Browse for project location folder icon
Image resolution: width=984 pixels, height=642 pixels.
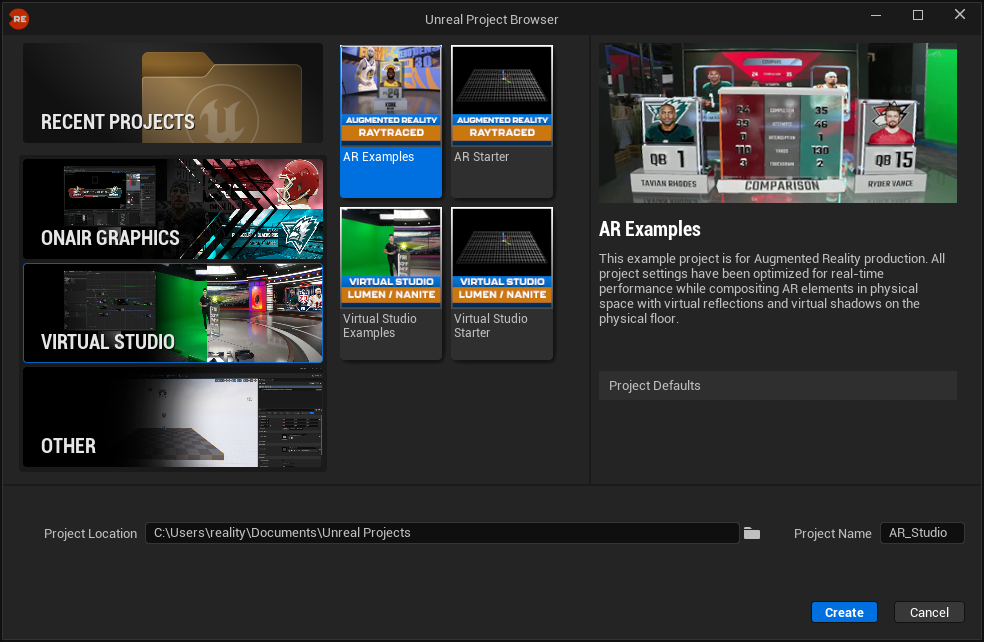coord(752,533)
